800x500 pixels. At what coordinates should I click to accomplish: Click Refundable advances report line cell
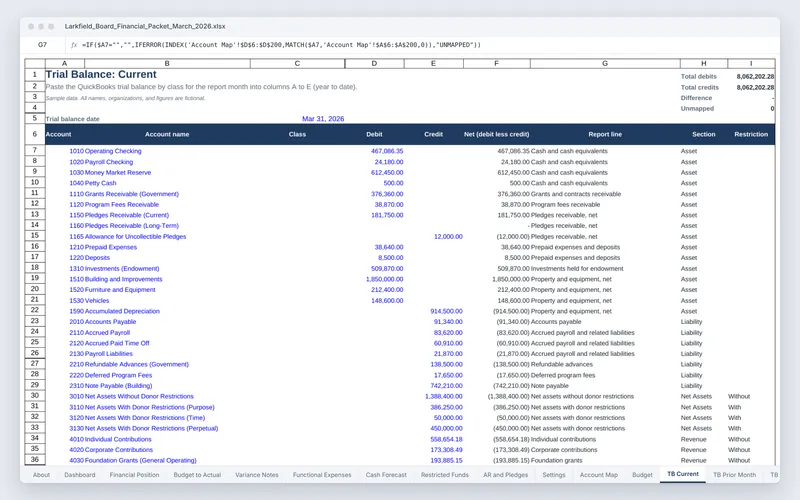(x=562, y=364)
